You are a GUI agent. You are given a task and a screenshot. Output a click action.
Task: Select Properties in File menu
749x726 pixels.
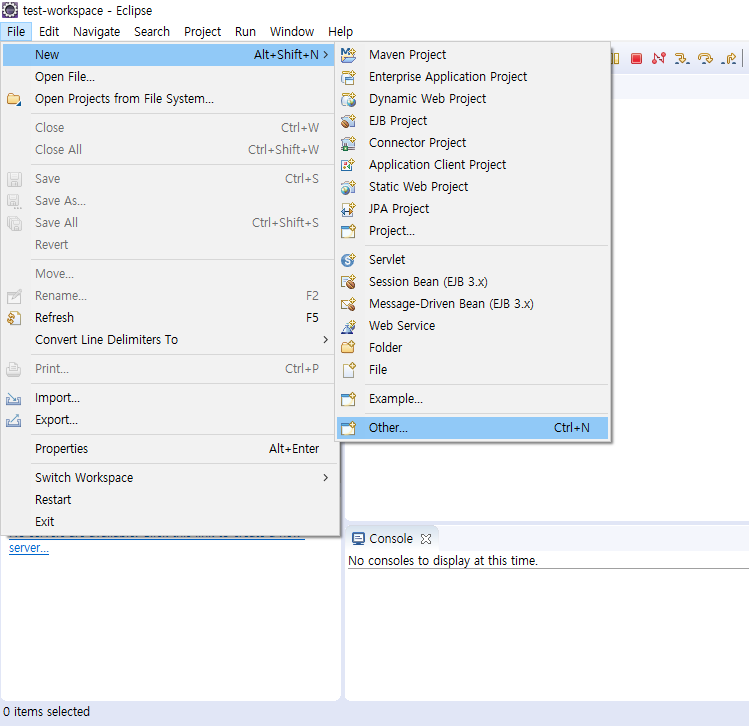coord(168,449)
